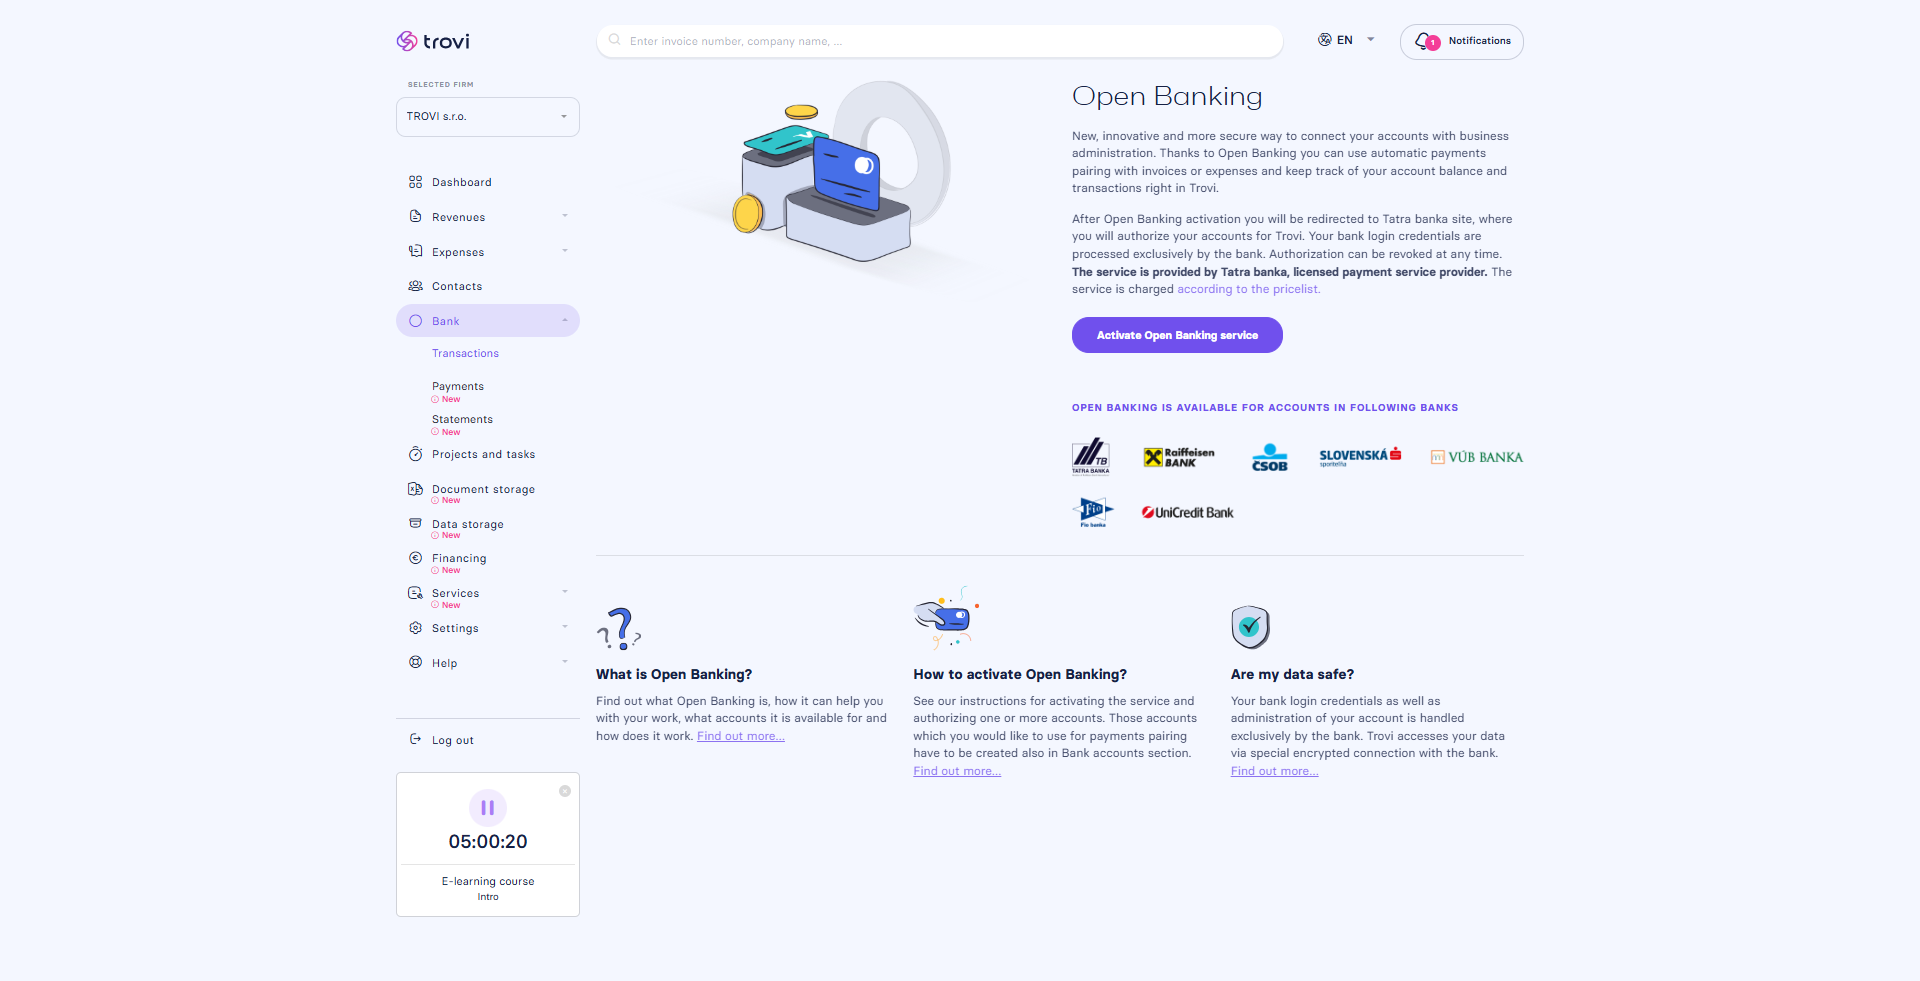Viewport: 1920px width, 981px height.
Task: Open Payments under Bank
Action: (x=458, y=387)
